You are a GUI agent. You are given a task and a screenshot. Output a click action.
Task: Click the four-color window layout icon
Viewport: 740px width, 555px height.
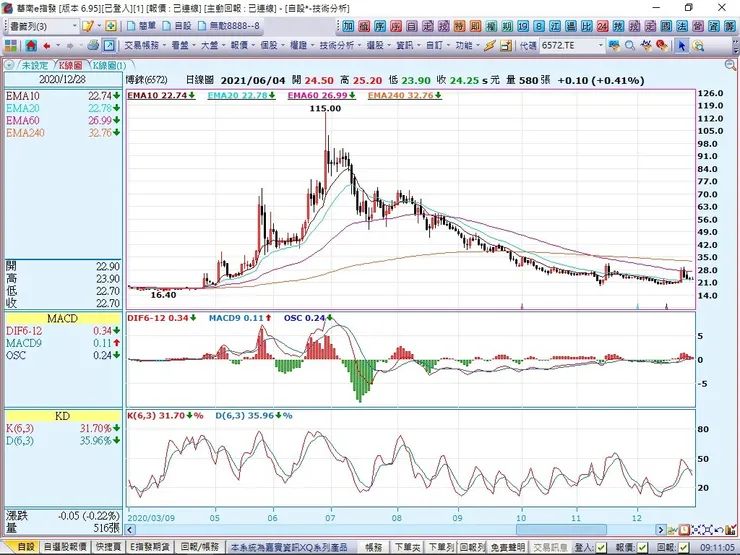[10, 46]
